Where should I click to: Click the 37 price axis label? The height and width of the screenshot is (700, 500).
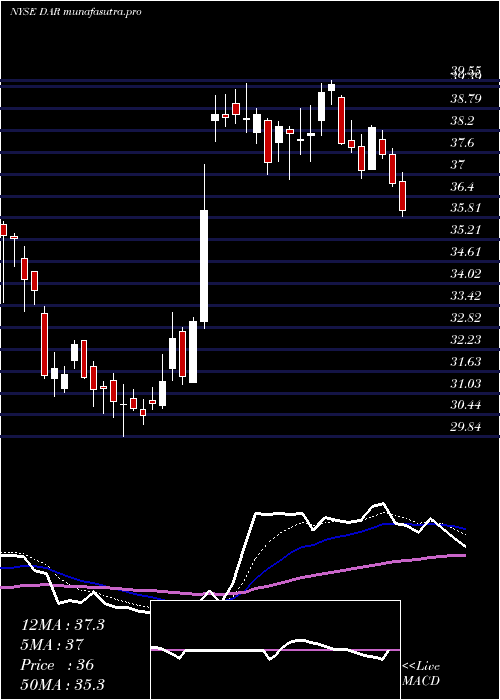click(457, 164)
